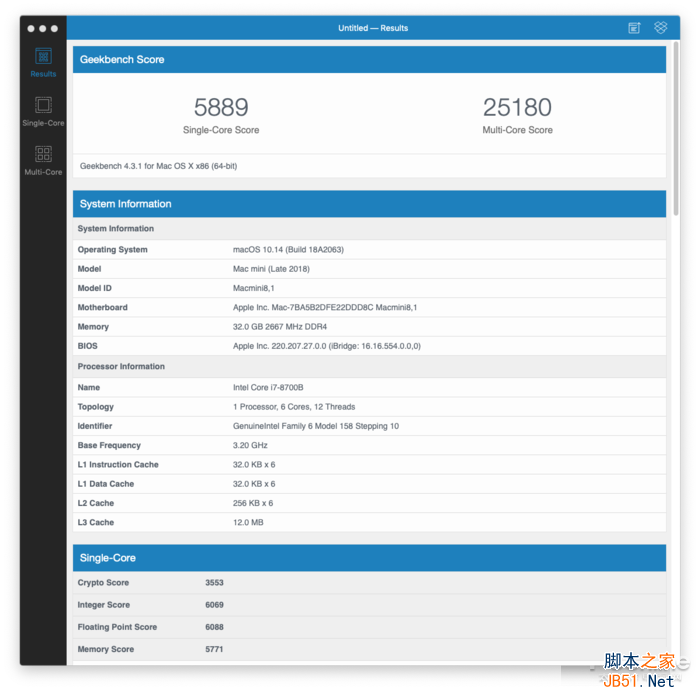
Task: Click the macOS 10.14 build value
Action: 288,249
